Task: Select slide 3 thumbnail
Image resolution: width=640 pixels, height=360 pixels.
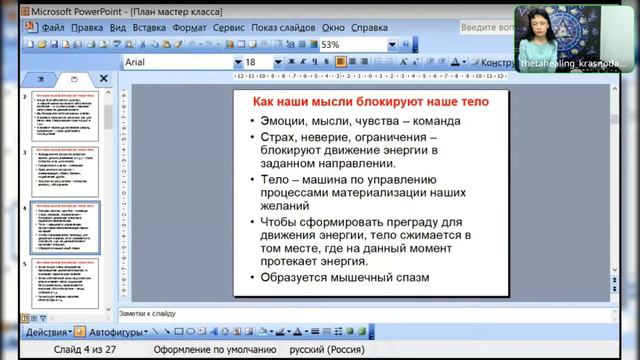Action: tap(65, 172)
